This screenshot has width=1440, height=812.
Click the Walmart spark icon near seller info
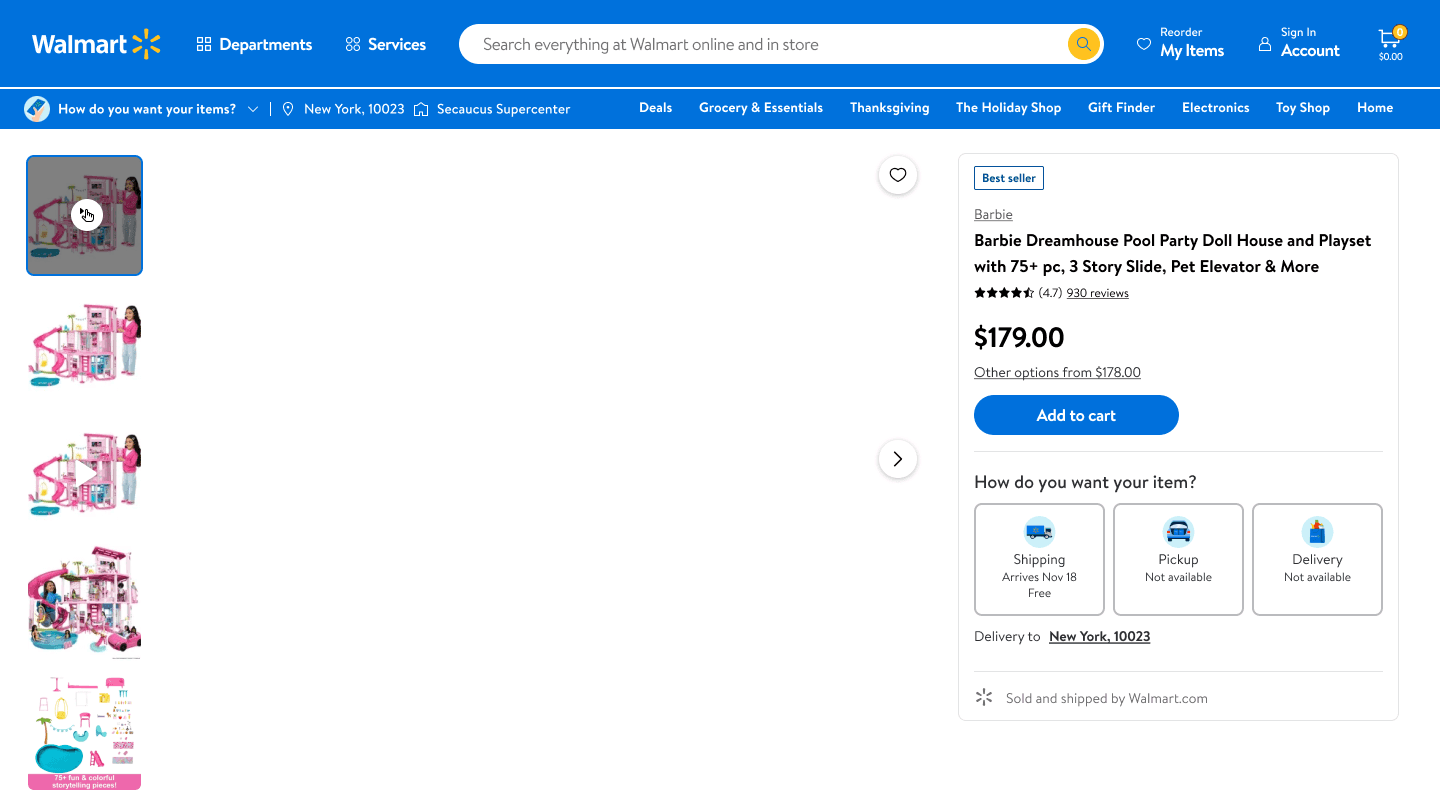(x=984, y=697)
